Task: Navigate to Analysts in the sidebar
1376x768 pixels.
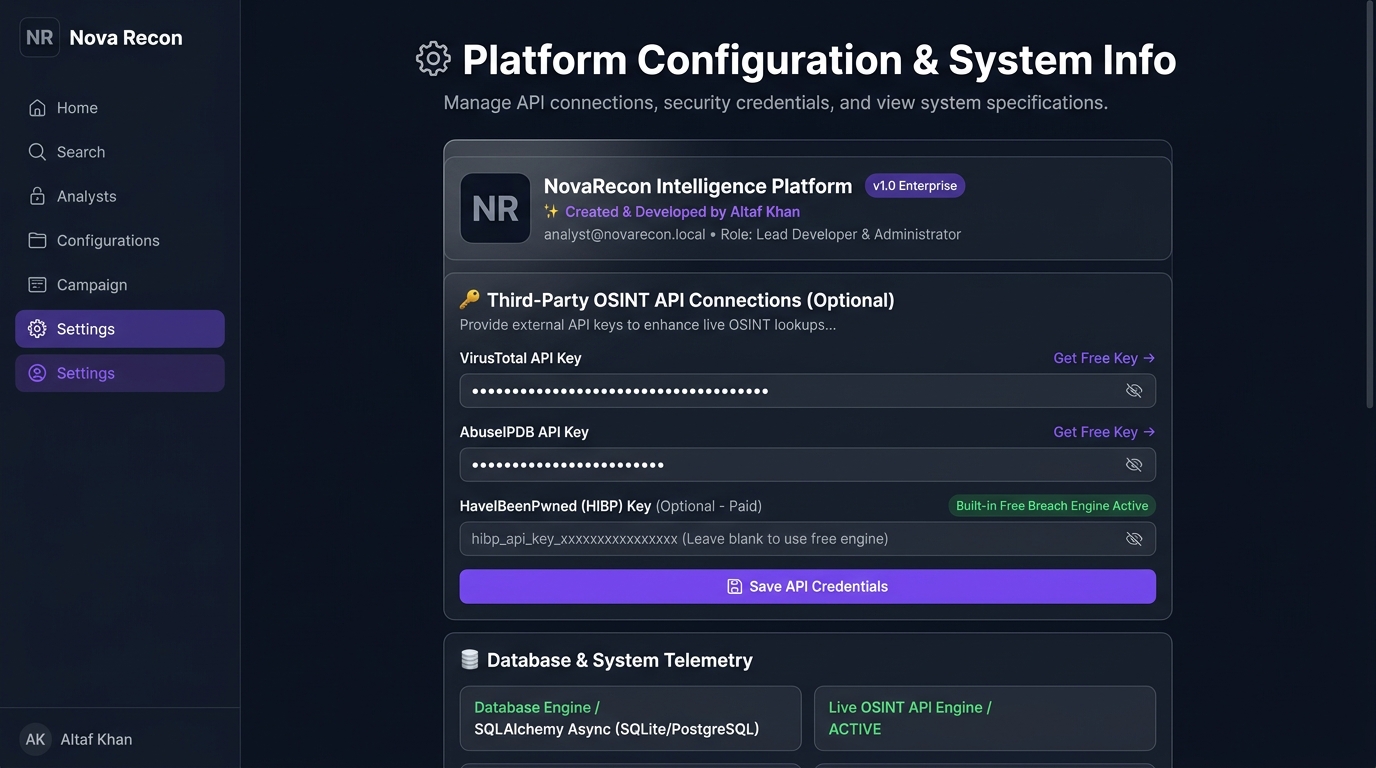Action: click(120, 196)
